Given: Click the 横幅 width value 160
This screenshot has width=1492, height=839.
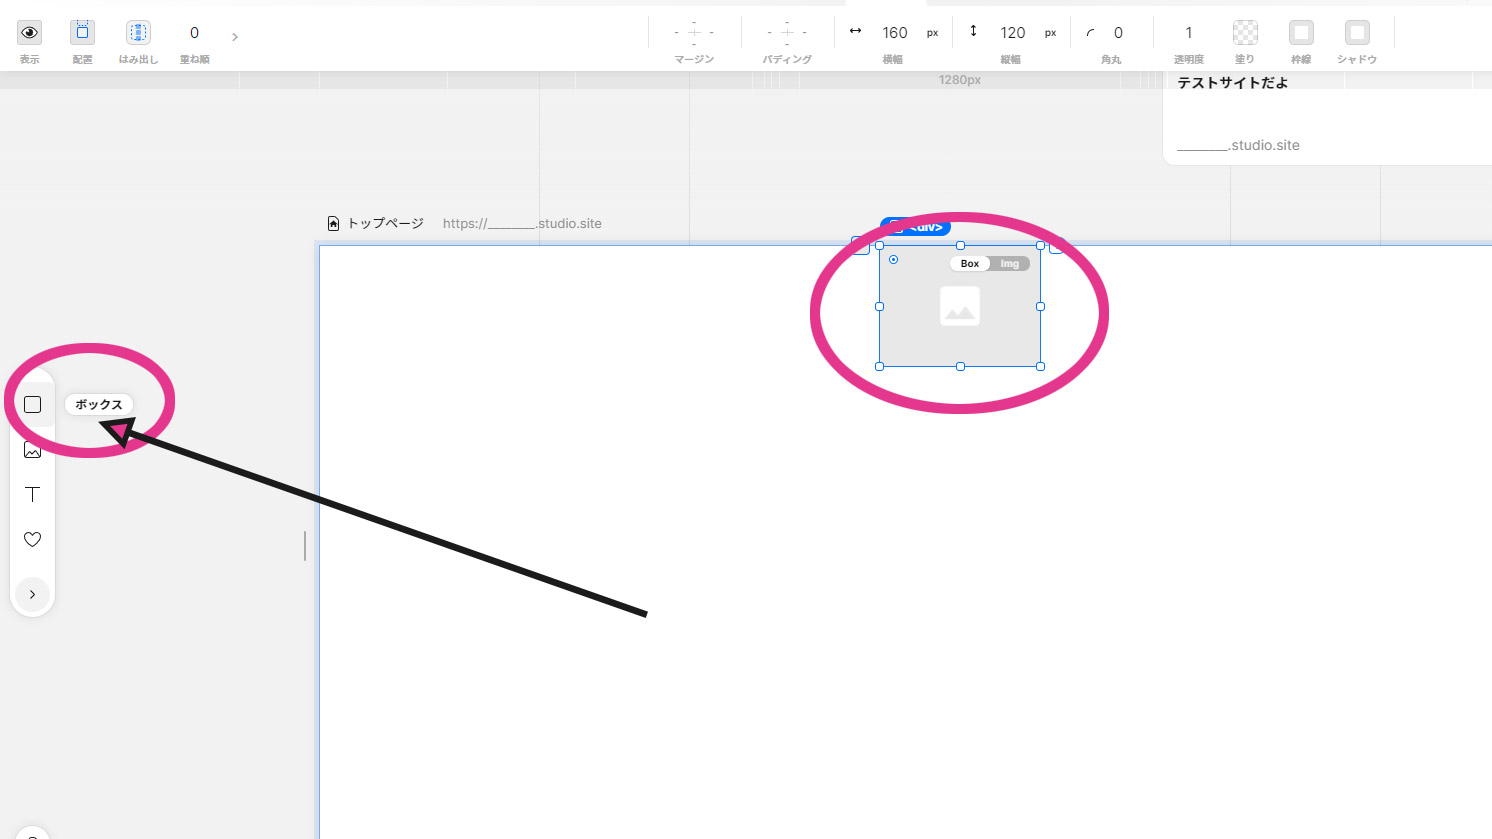Looking at the screenshot, I should 895,33.
